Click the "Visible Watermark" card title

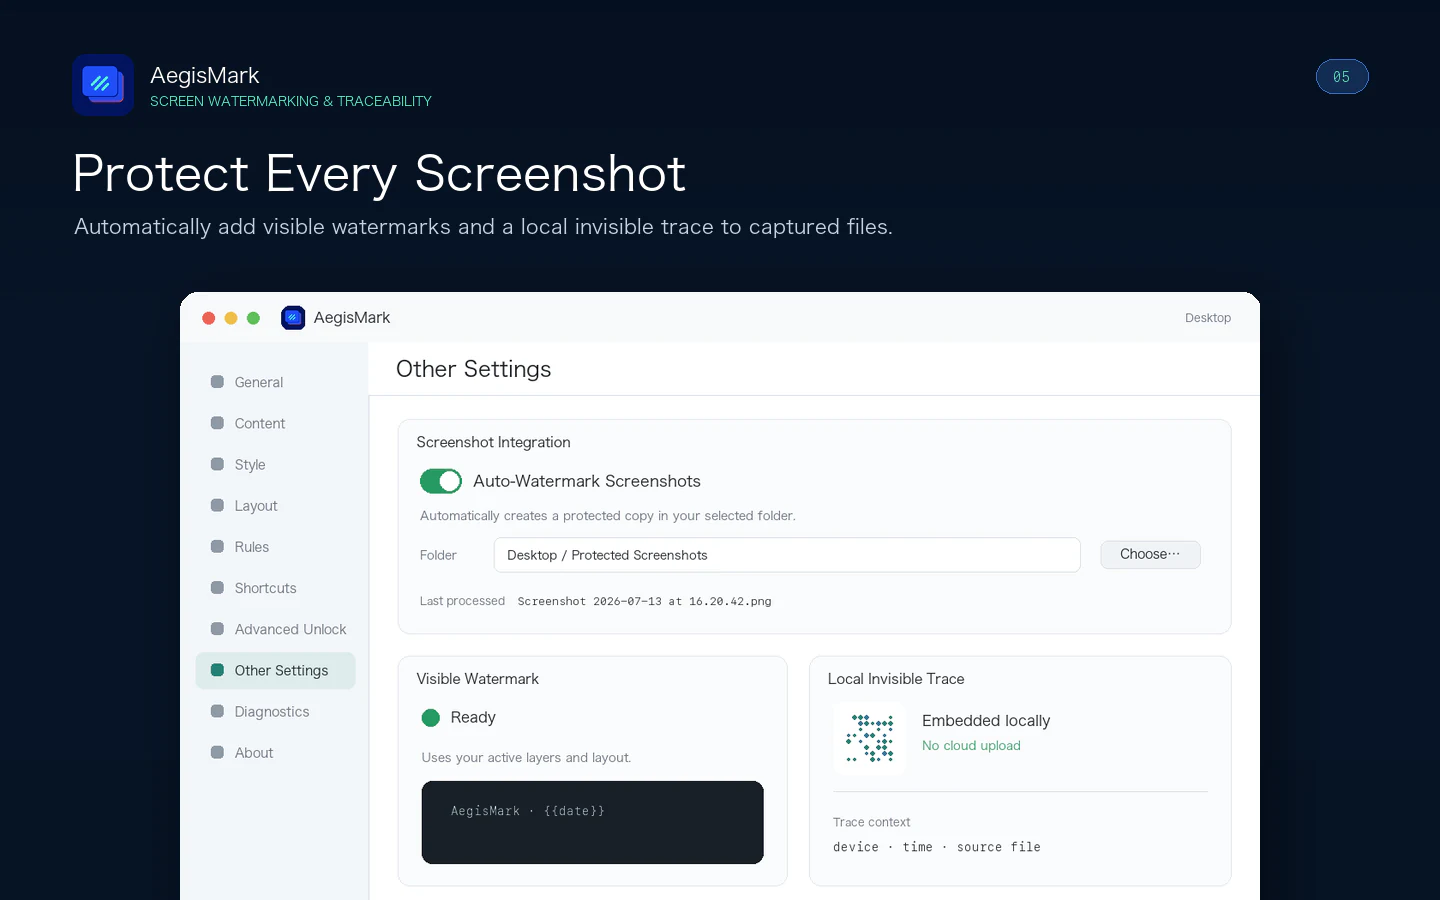pyautogui.click(x=477, y=679)
